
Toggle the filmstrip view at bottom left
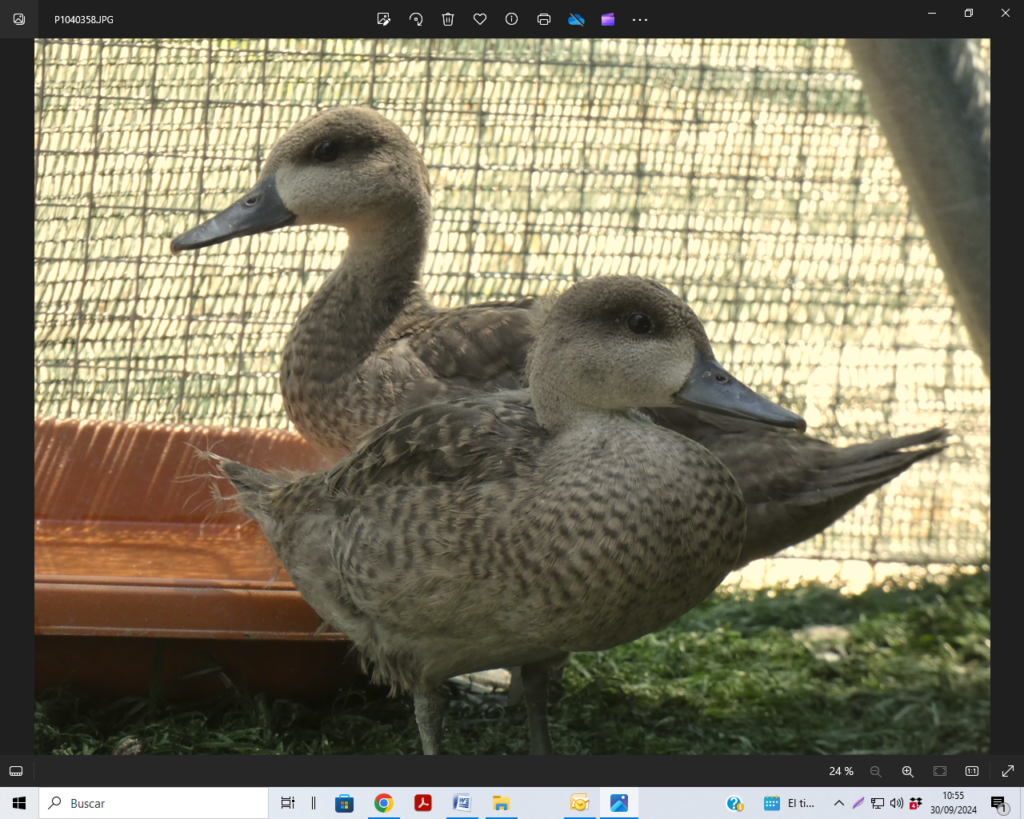point(16,771)
